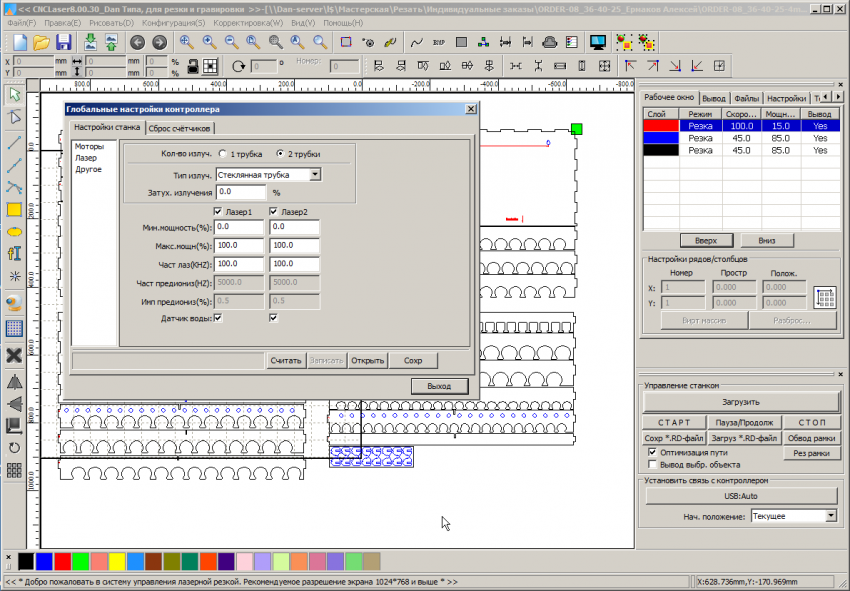850x591 pixels.
Task: Open the 'Тип излуч.' dropdown
Action: pyautogui.click(x=315, y=175)
